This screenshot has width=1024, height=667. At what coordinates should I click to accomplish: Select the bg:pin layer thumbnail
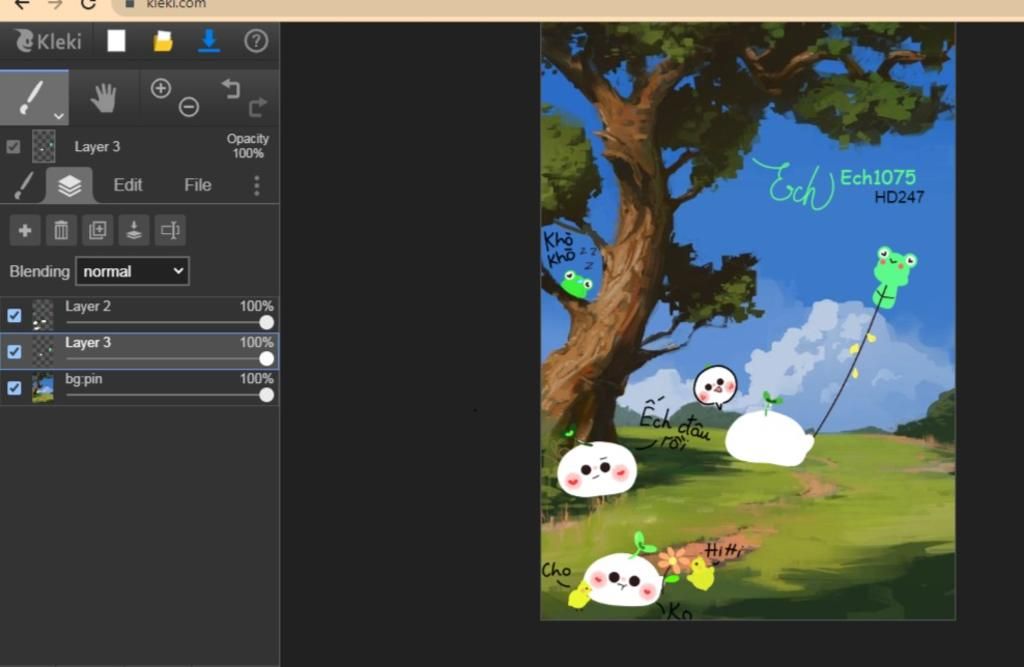pyautogui.click(x=43, y=387)
